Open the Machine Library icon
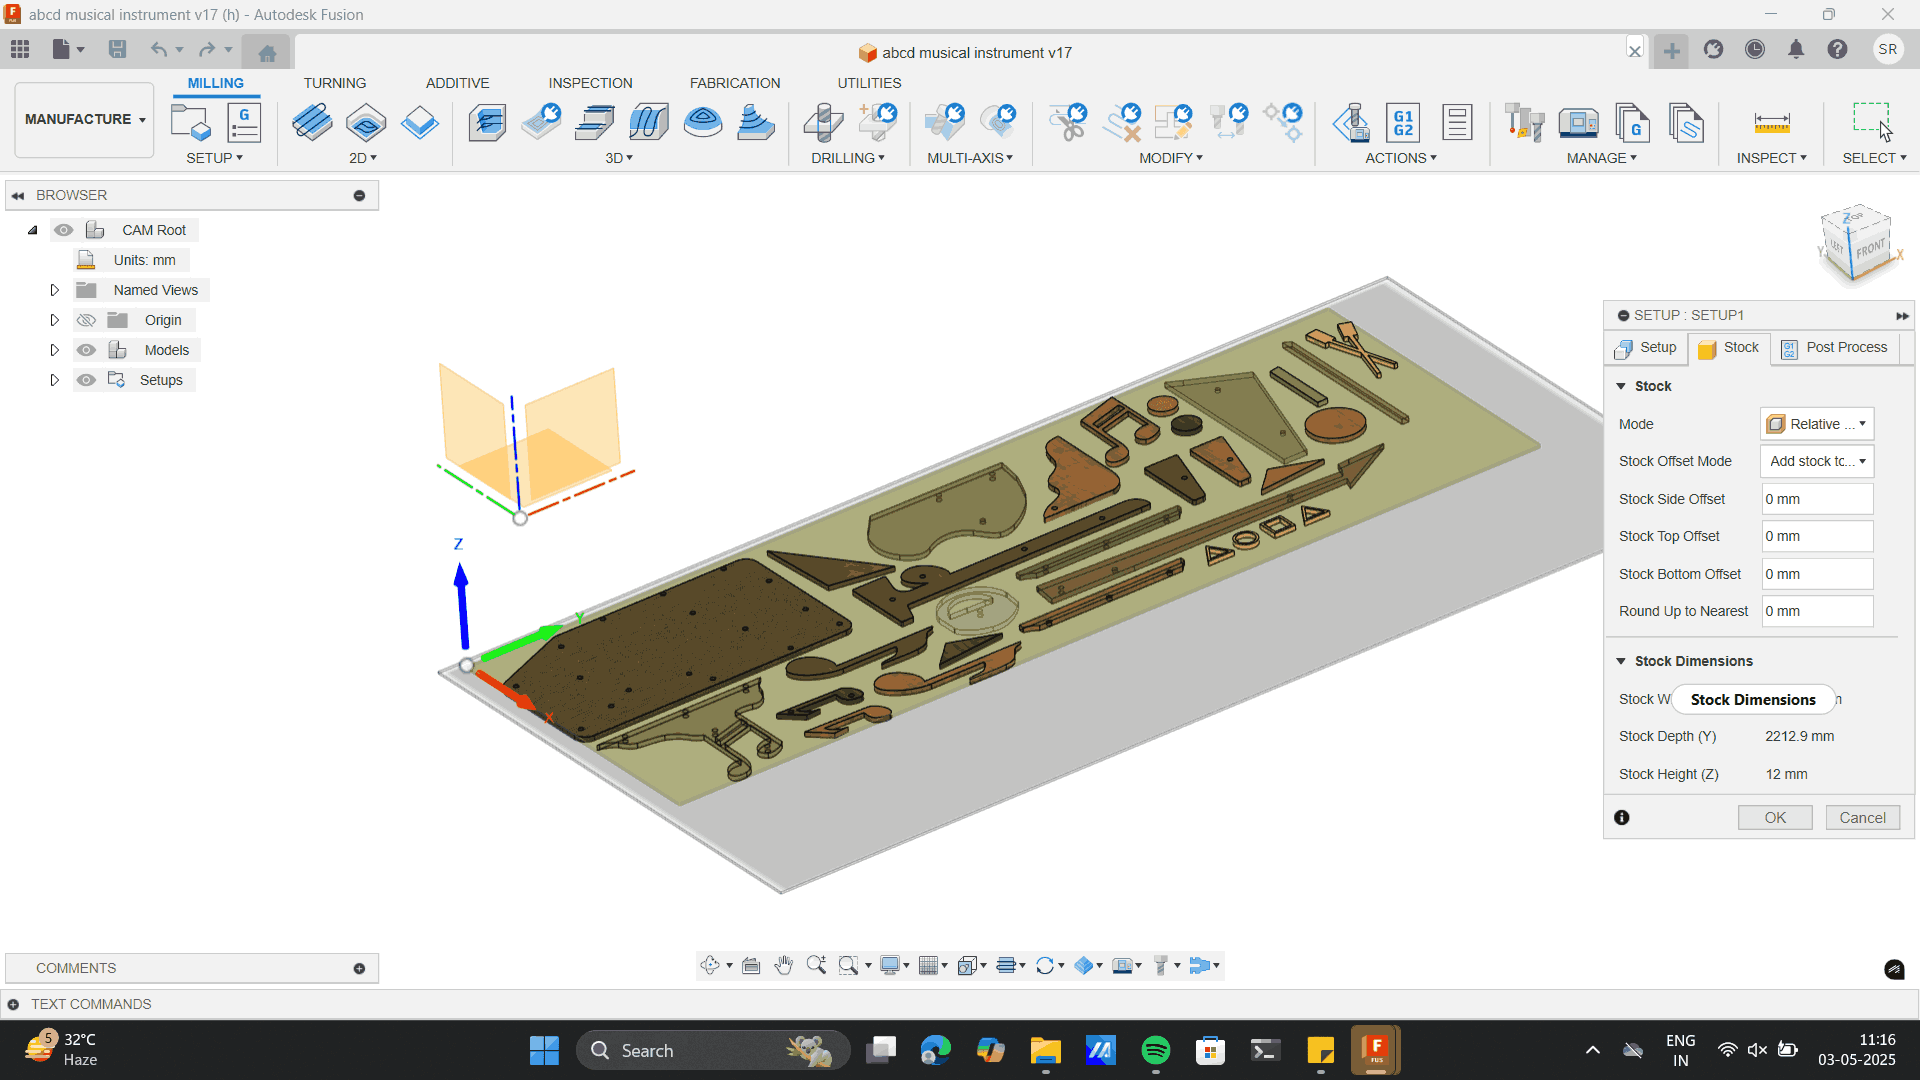Image resolution: width=1920 pixels, height=1080 pixels. pyautogui.click(x=1578, y=122)
